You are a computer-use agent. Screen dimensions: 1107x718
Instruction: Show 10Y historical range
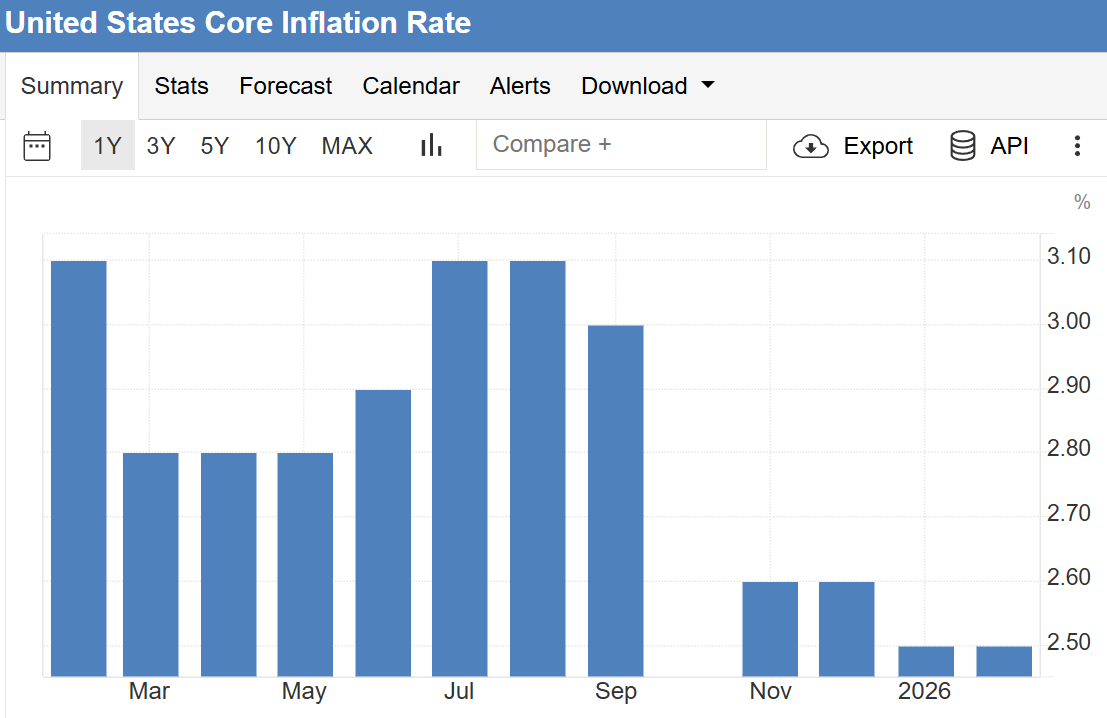[x=275, y=146]
